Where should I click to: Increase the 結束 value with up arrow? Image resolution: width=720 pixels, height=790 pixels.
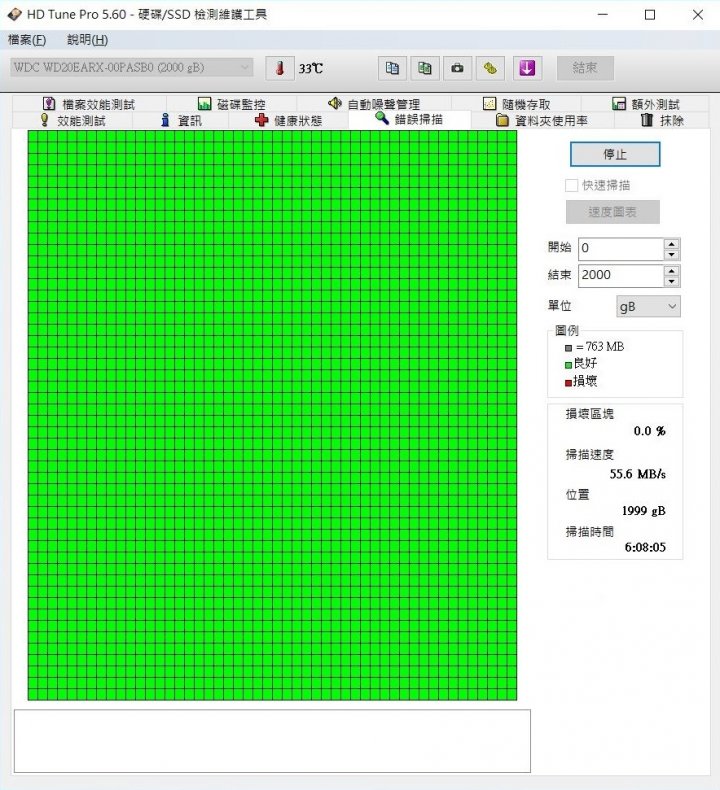(x=672, y=271)
